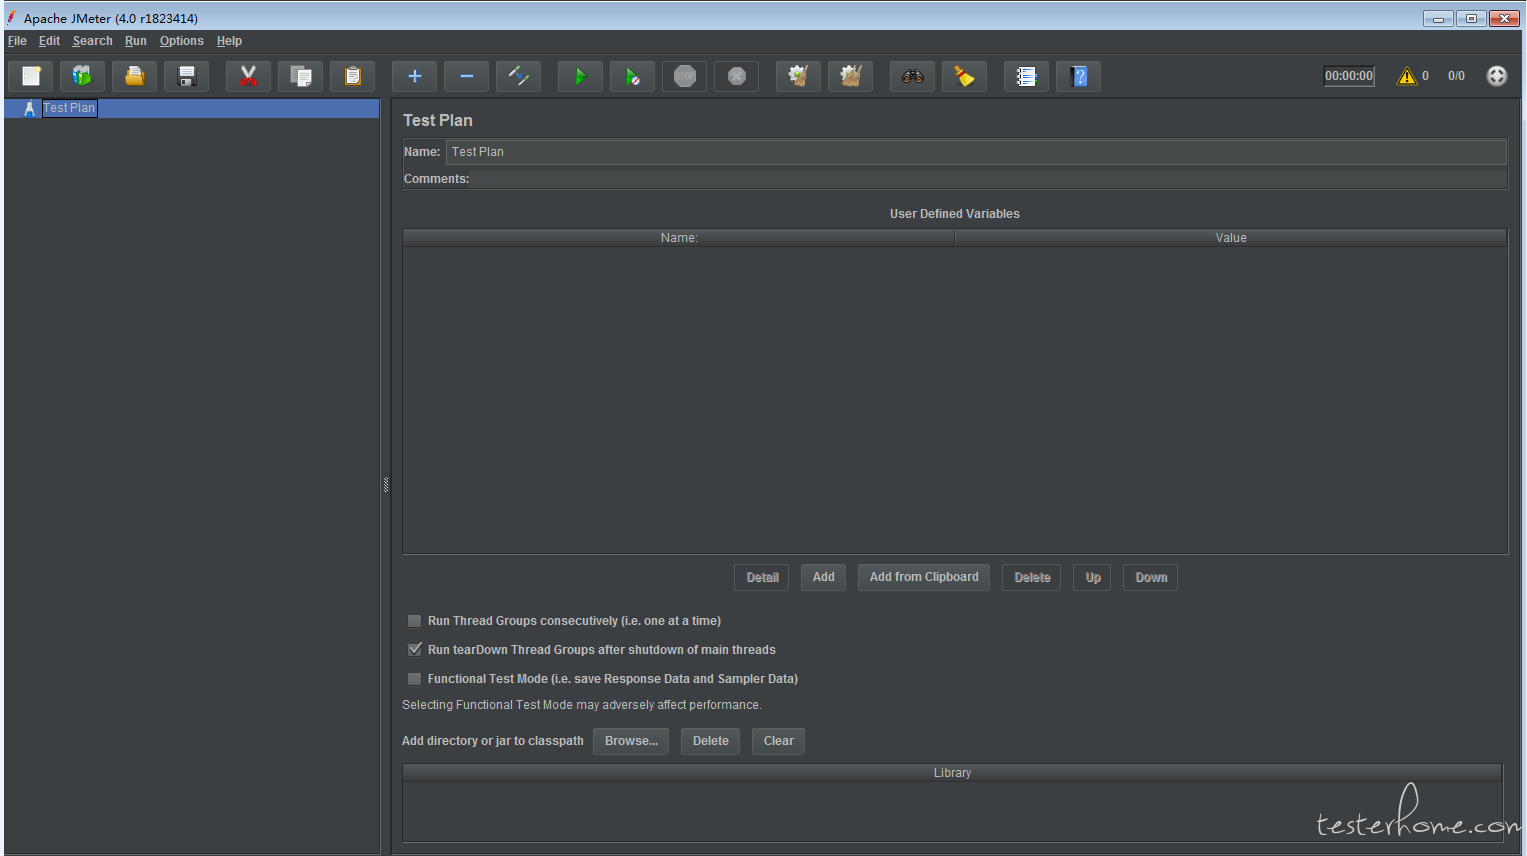
Task: Expand all nodes with plus icon
Action: click(x=414, y=76)
